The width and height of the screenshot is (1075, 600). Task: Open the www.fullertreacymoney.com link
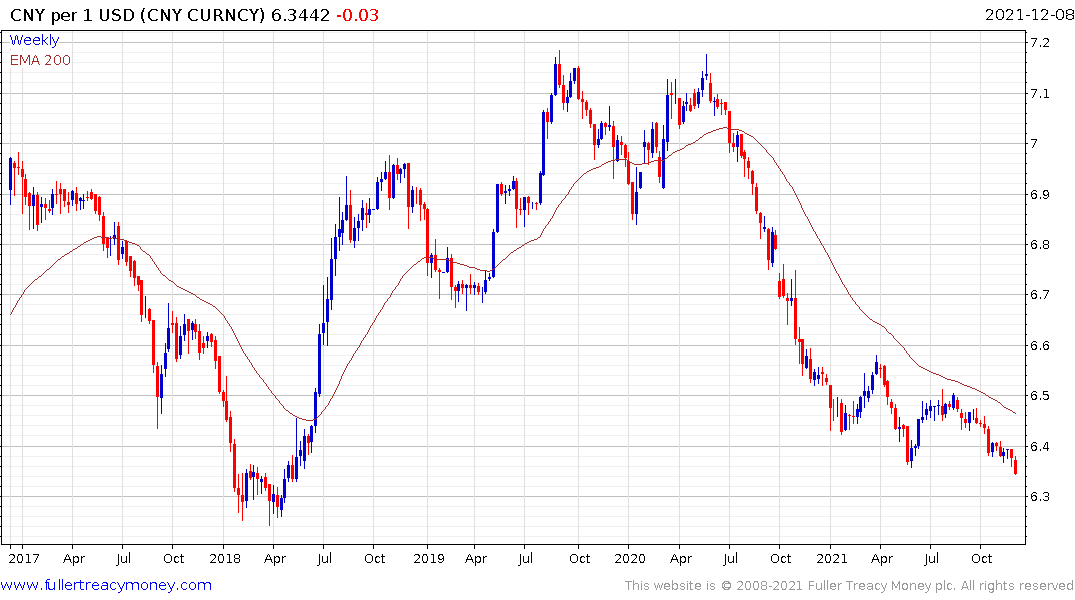(106, 585)
